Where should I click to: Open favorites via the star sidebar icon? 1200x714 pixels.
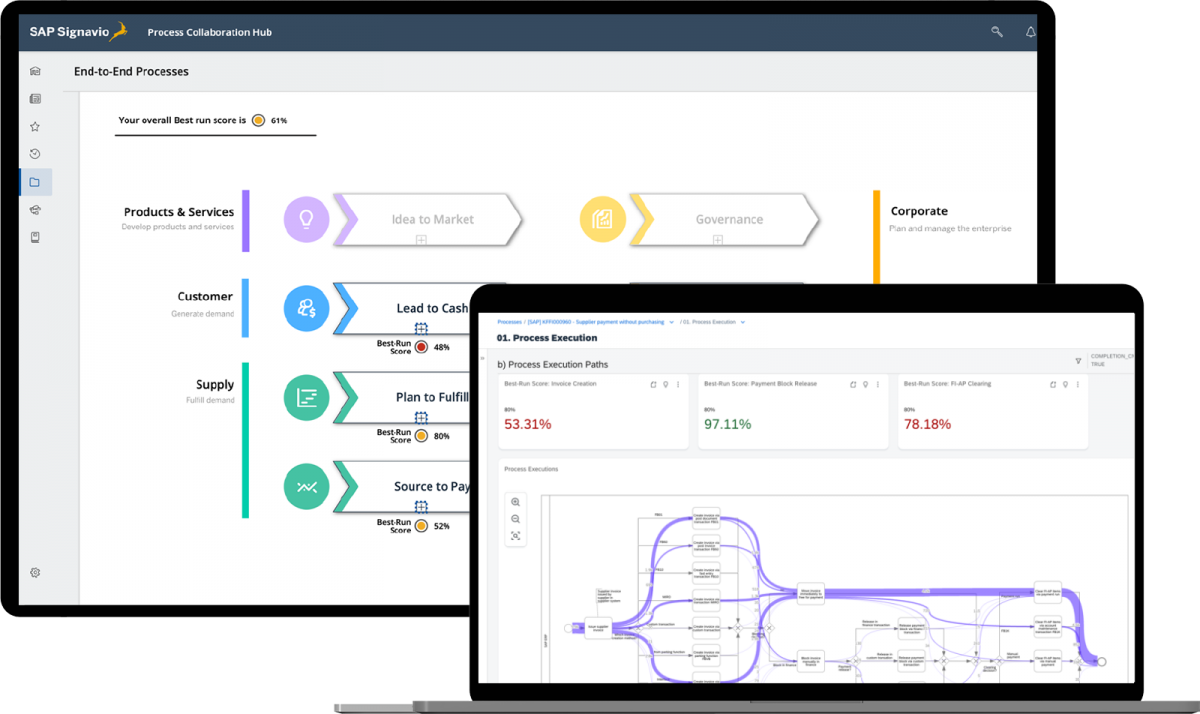[x=34, y=126]
